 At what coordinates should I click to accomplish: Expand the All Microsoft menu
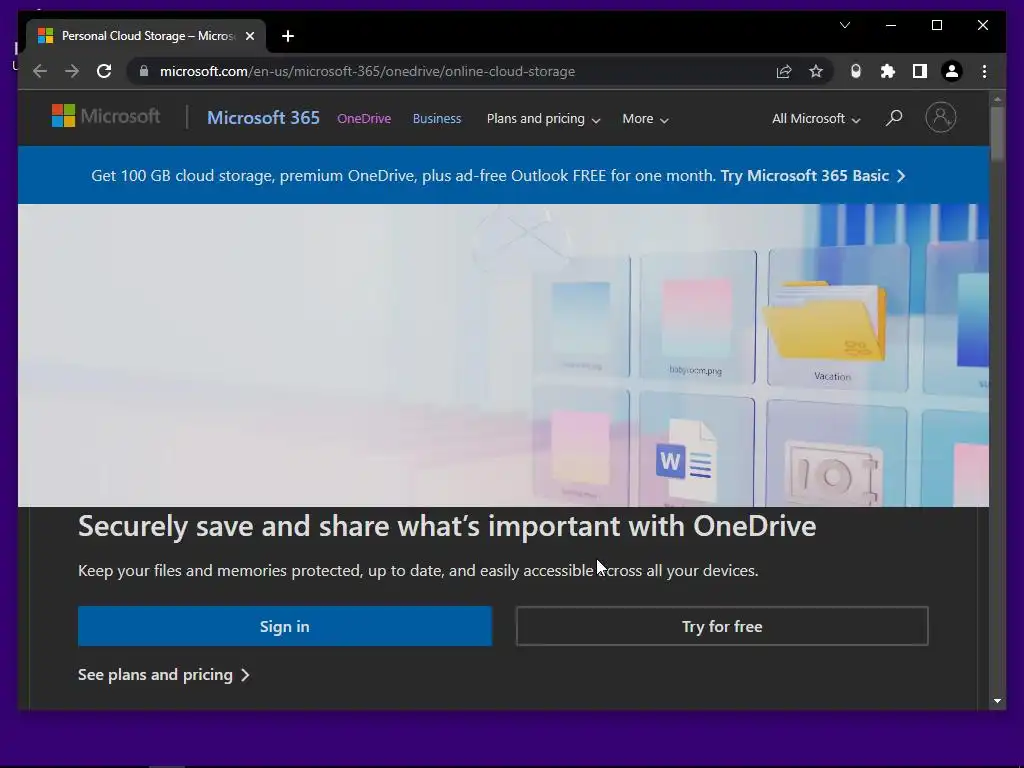click(816, 119)
